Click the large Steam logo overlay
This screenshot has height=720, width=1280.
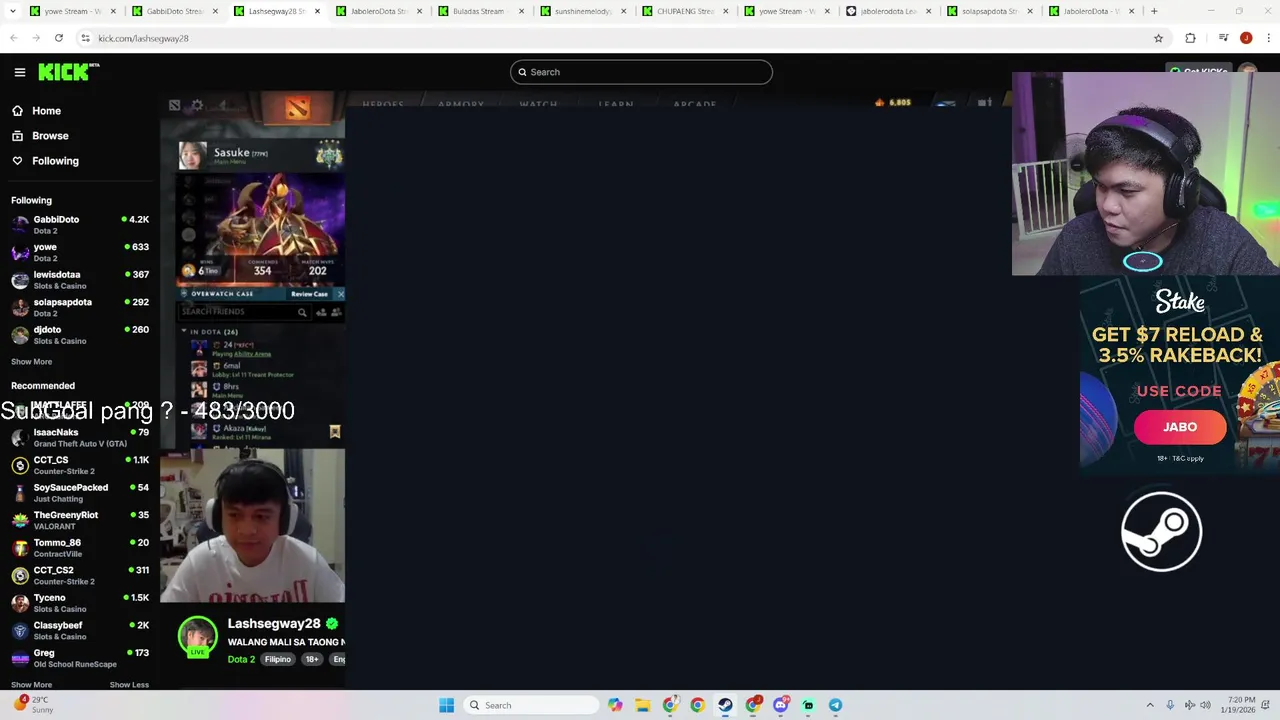[1161, 532]
